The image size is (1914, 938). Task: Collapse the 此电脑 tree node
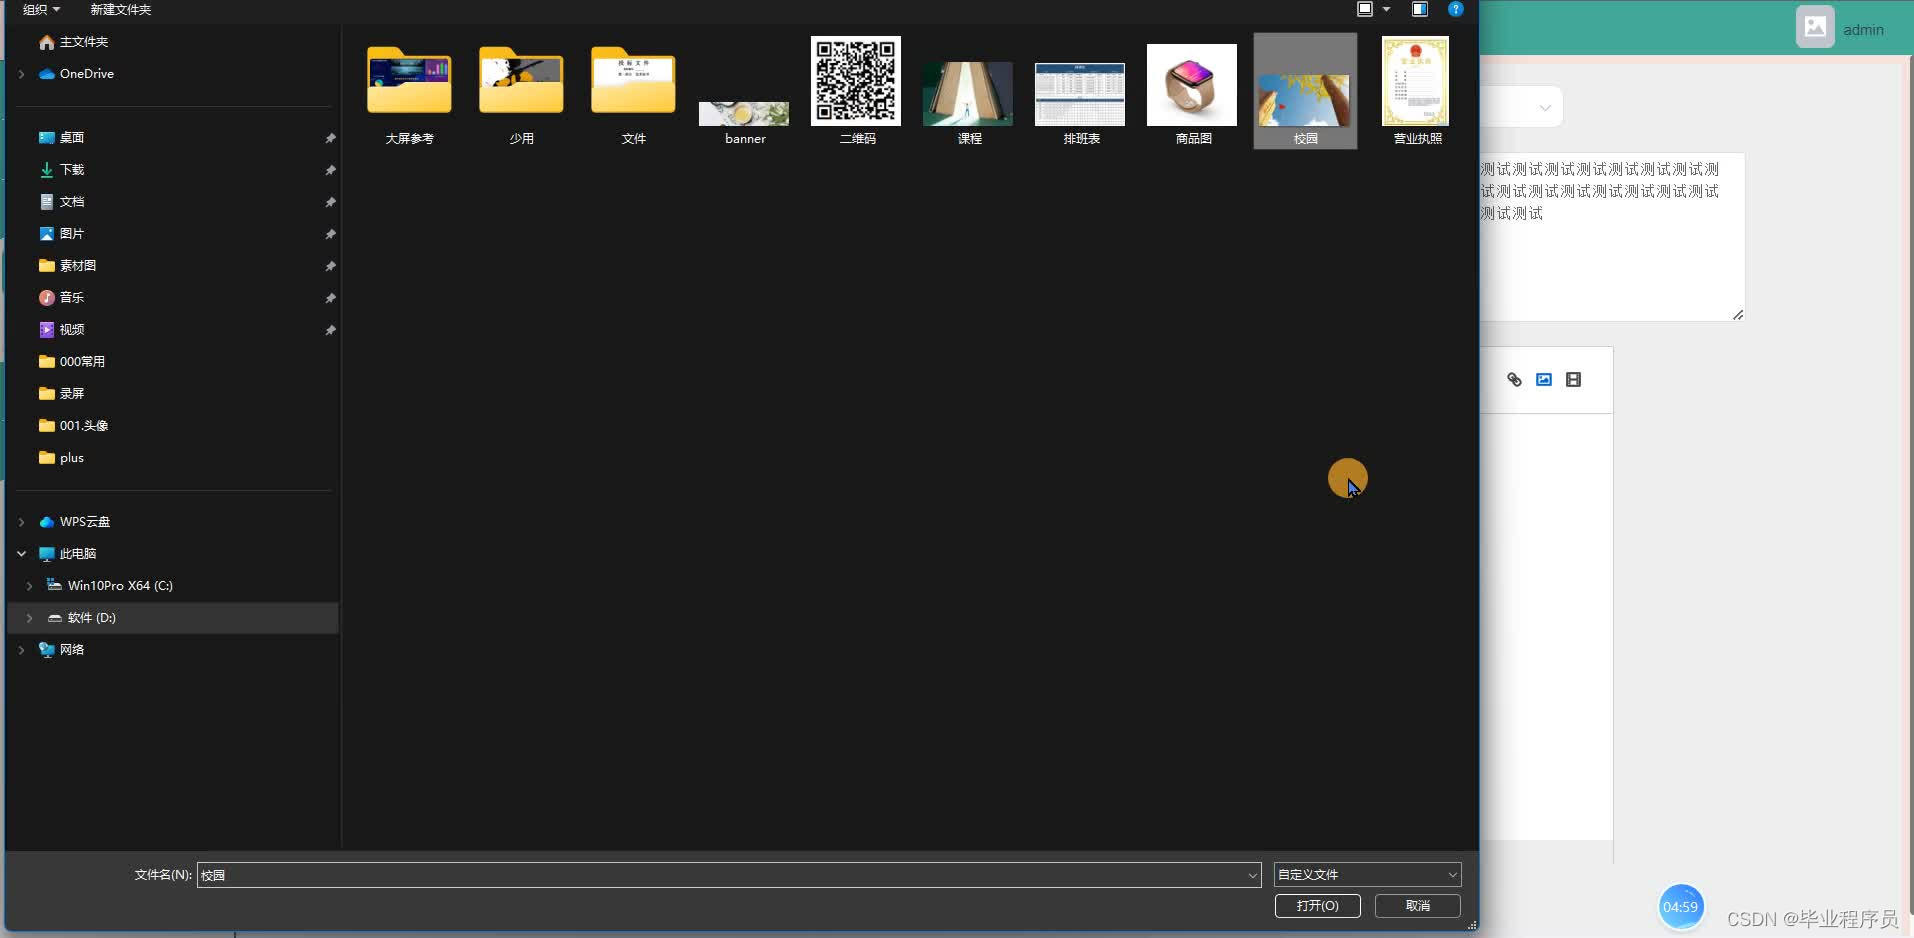21,554
